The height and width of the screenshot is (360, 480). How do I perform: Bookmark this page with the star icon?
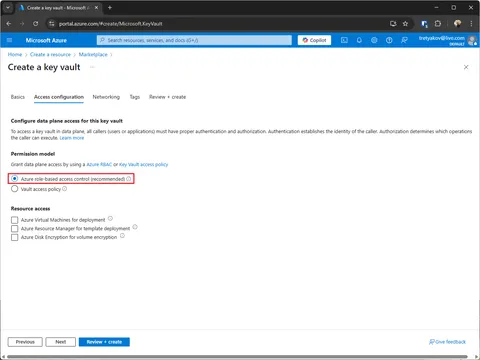click(x=405, y=24)
